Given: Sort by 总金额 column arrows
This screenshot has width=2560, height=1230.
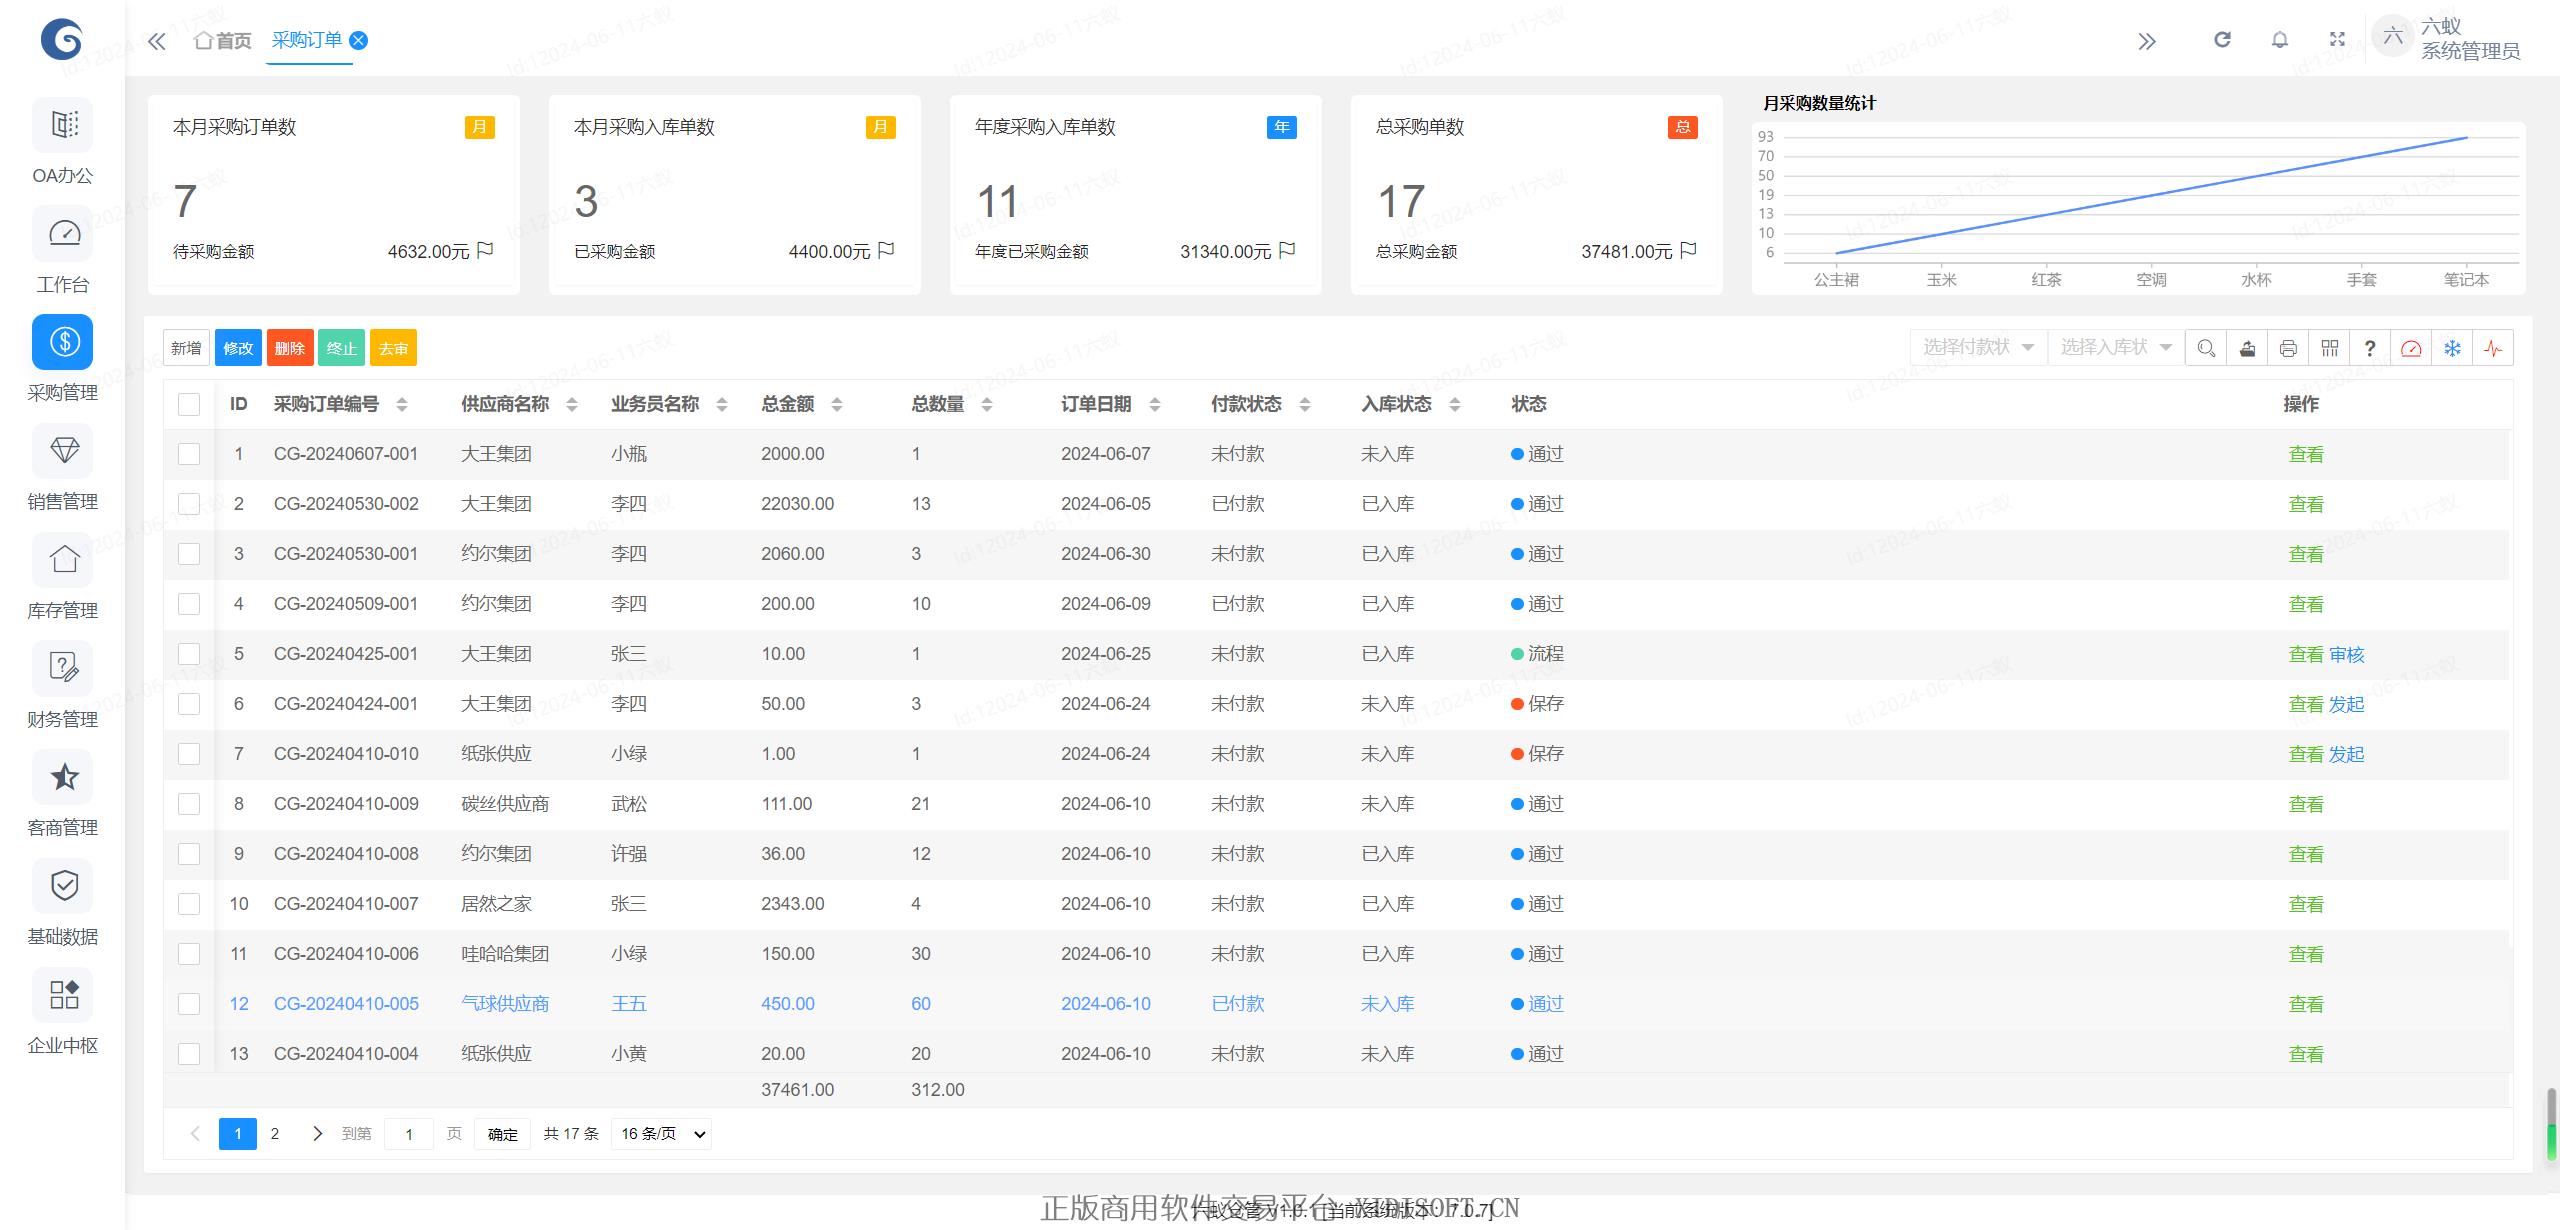Looking at the screenshot, I should 837,405.
